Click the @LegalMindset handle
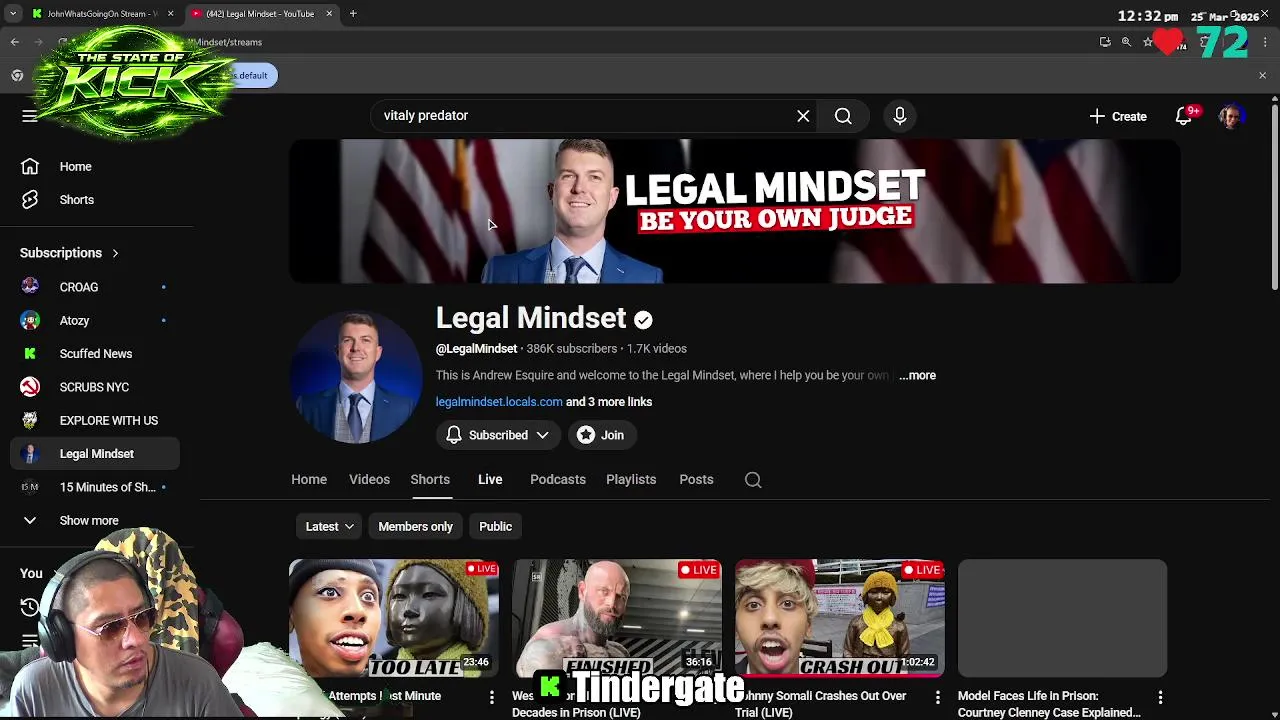The width and height of the screenshot is (1280, 720). coord(476,349)
